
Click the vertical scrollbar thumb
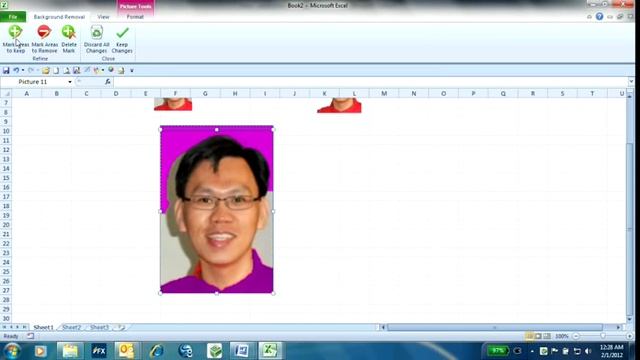pos(630,229)
